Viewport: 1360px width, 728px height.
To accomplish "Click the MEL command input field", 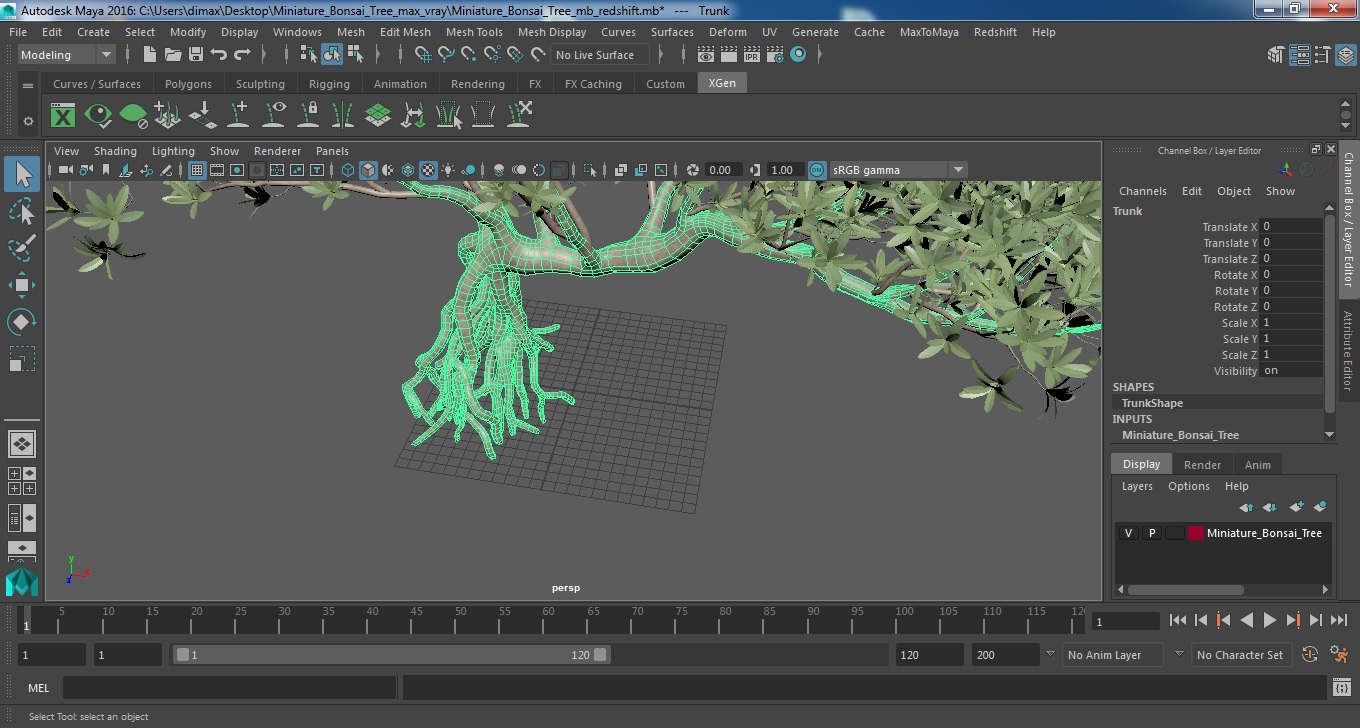I will (x=230, y=688).
